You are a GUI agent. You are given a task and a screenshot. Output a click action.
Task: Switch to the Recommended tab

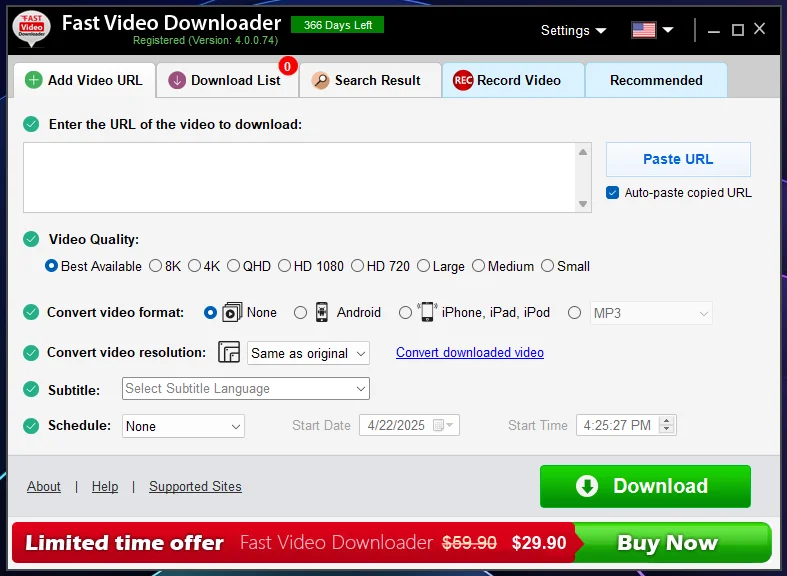click(656, 80)
